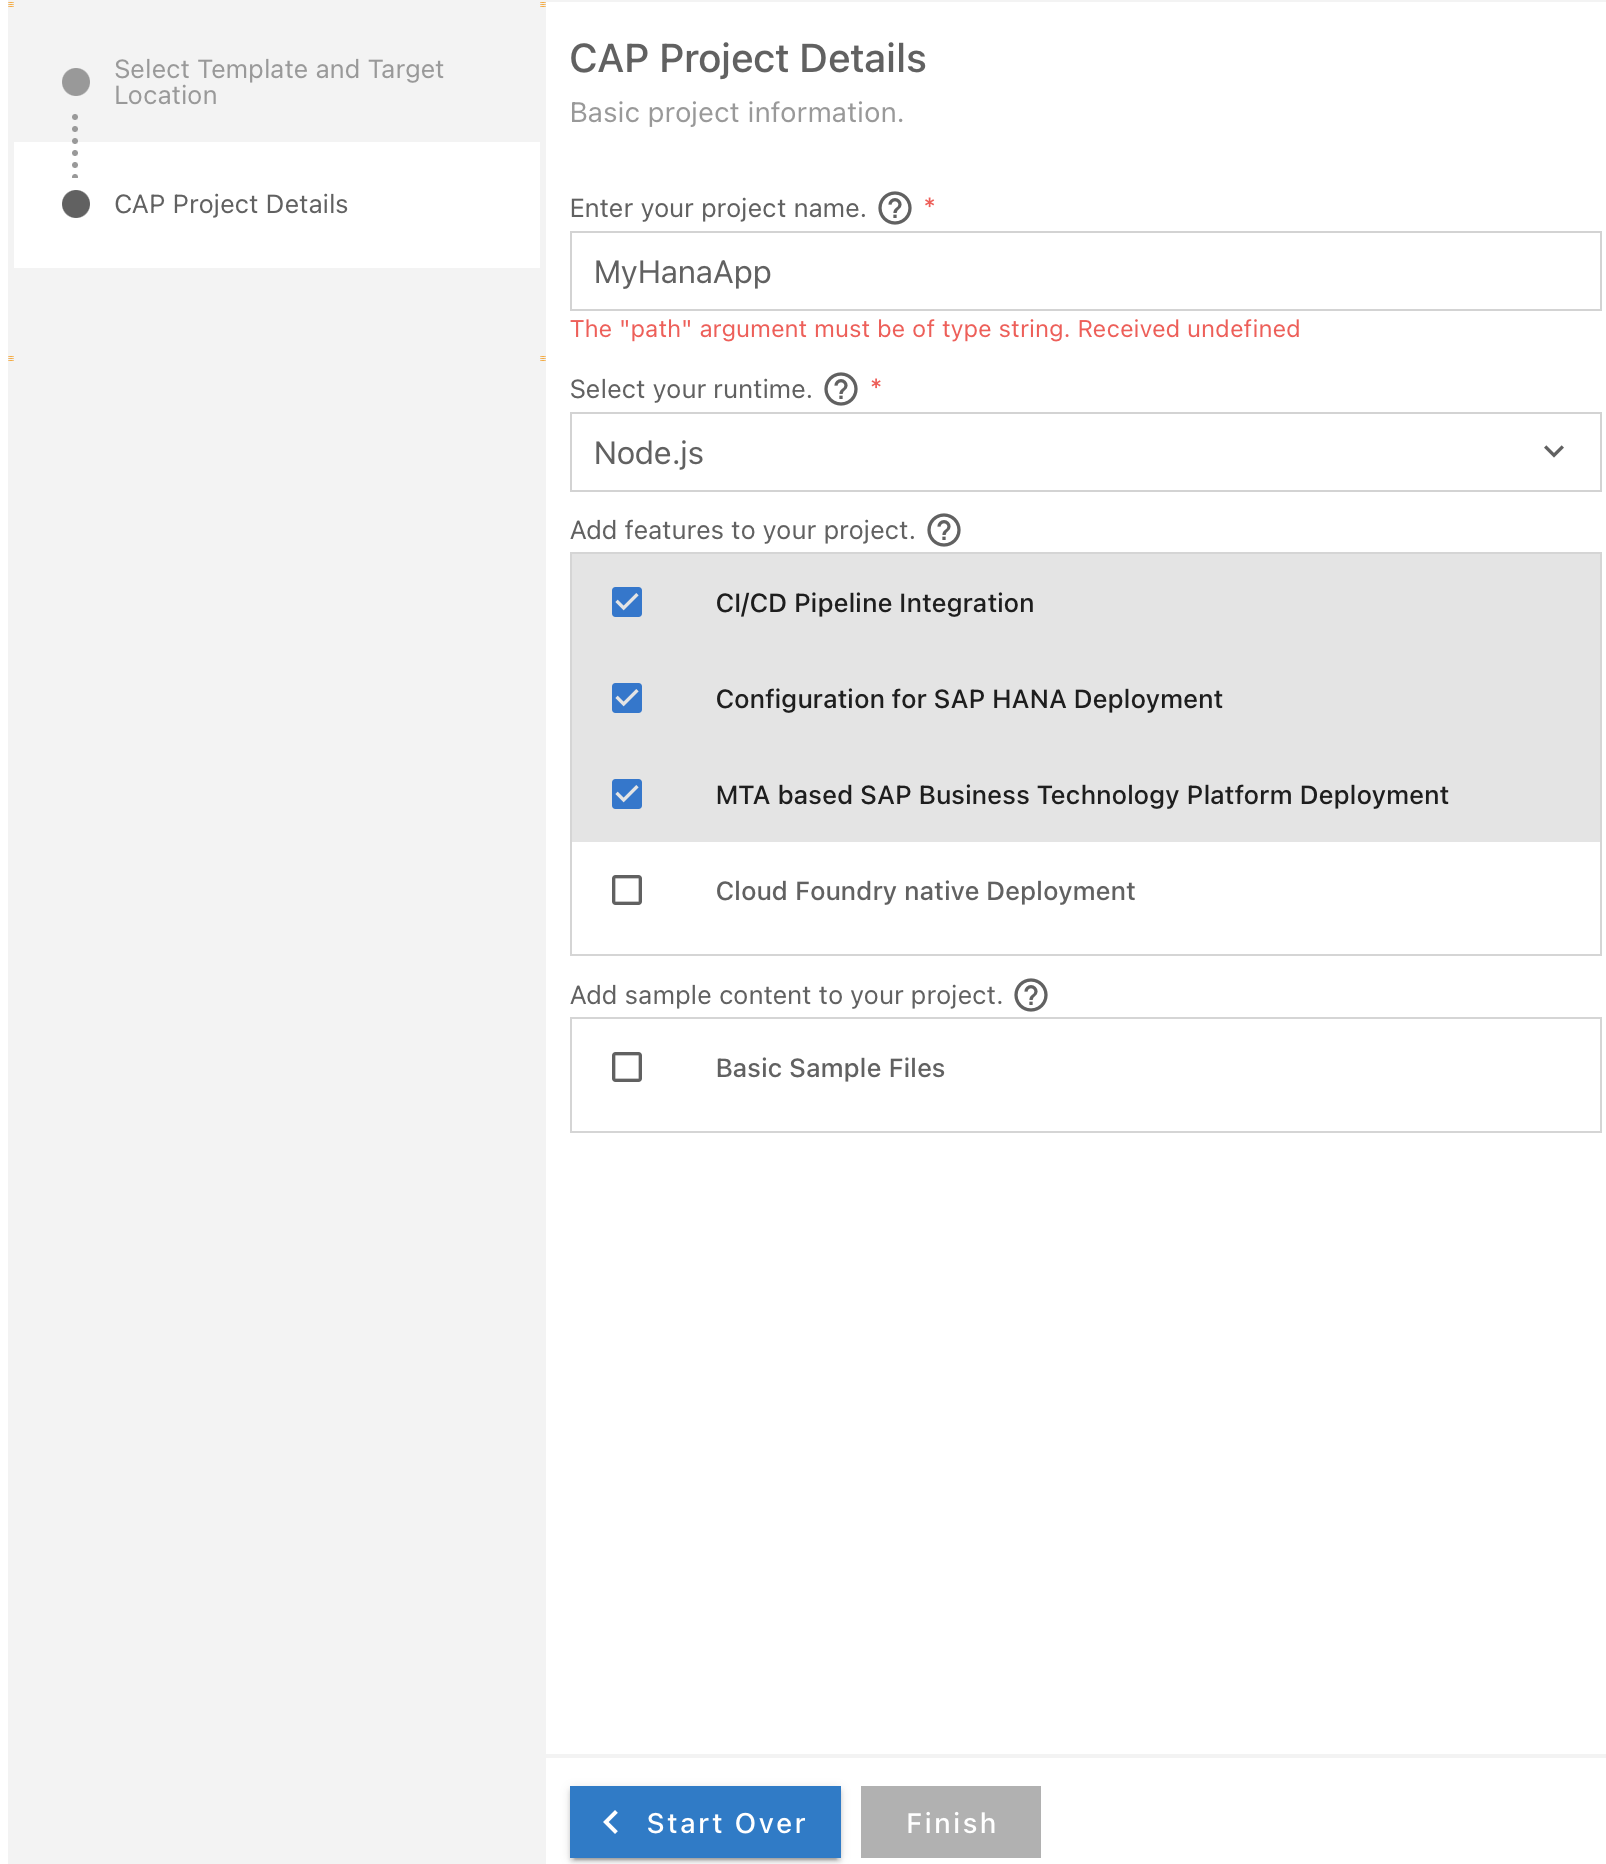
Task: Uncheck CI/CD Pipeline Integration checkbox
Action: point(627,602)
